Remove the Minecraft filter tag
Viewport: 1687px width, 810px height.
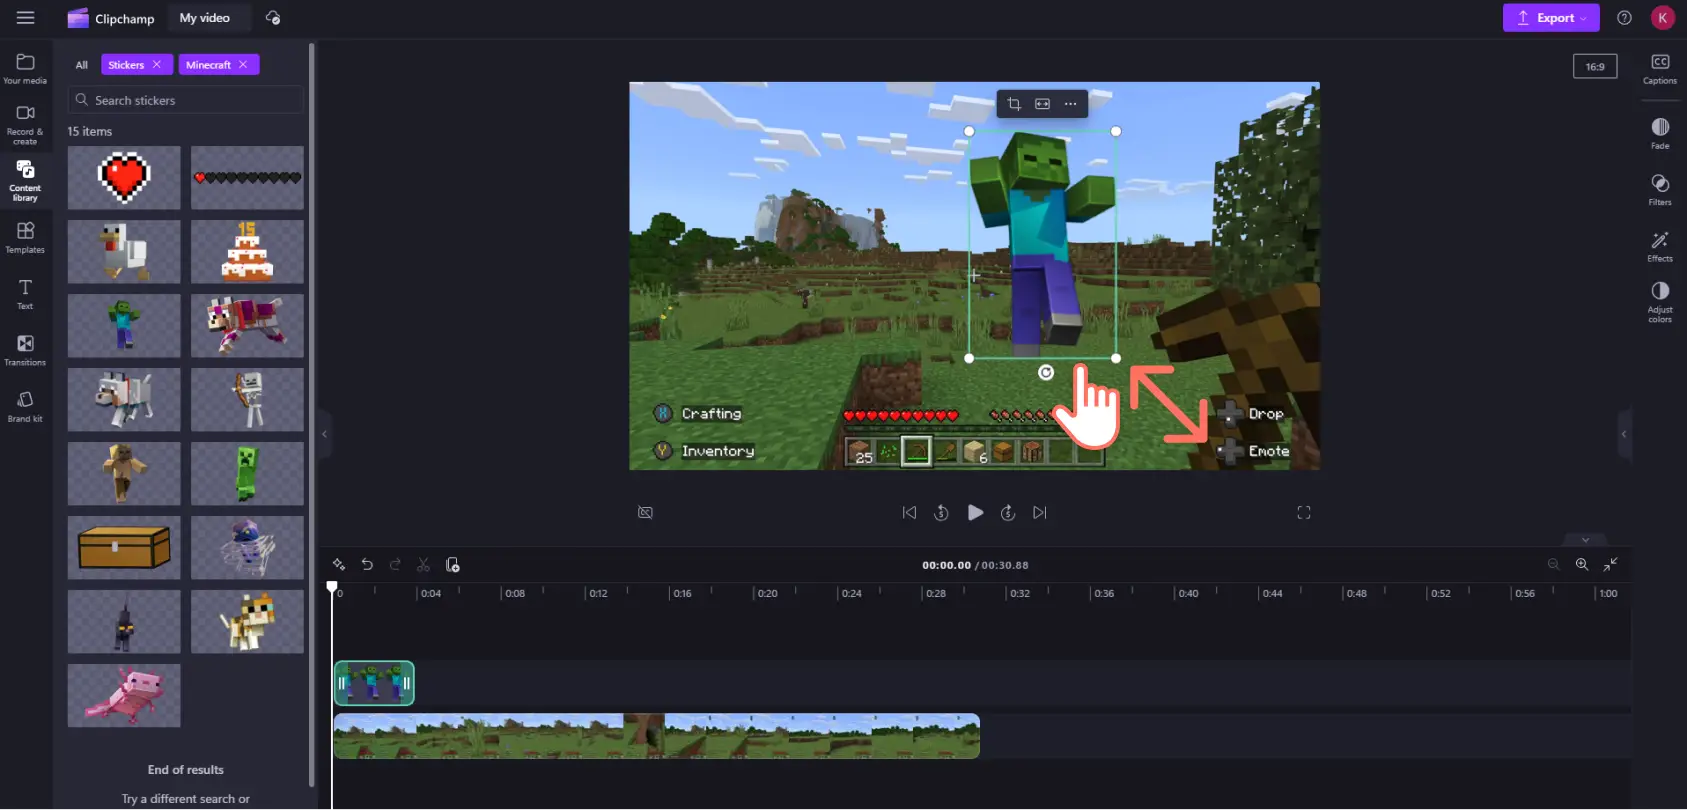[x=242, y=64]
